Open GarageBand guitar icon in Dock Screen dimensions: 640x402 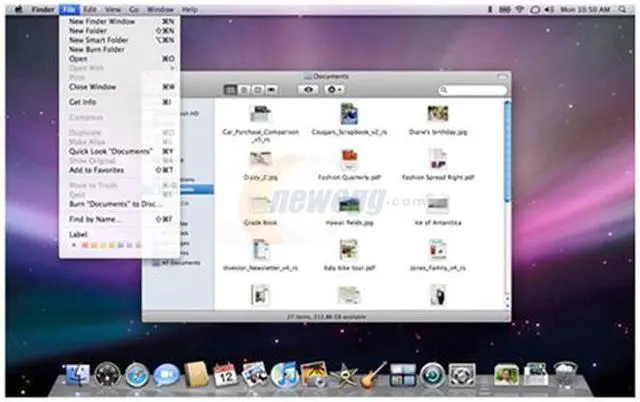point(373,374)
